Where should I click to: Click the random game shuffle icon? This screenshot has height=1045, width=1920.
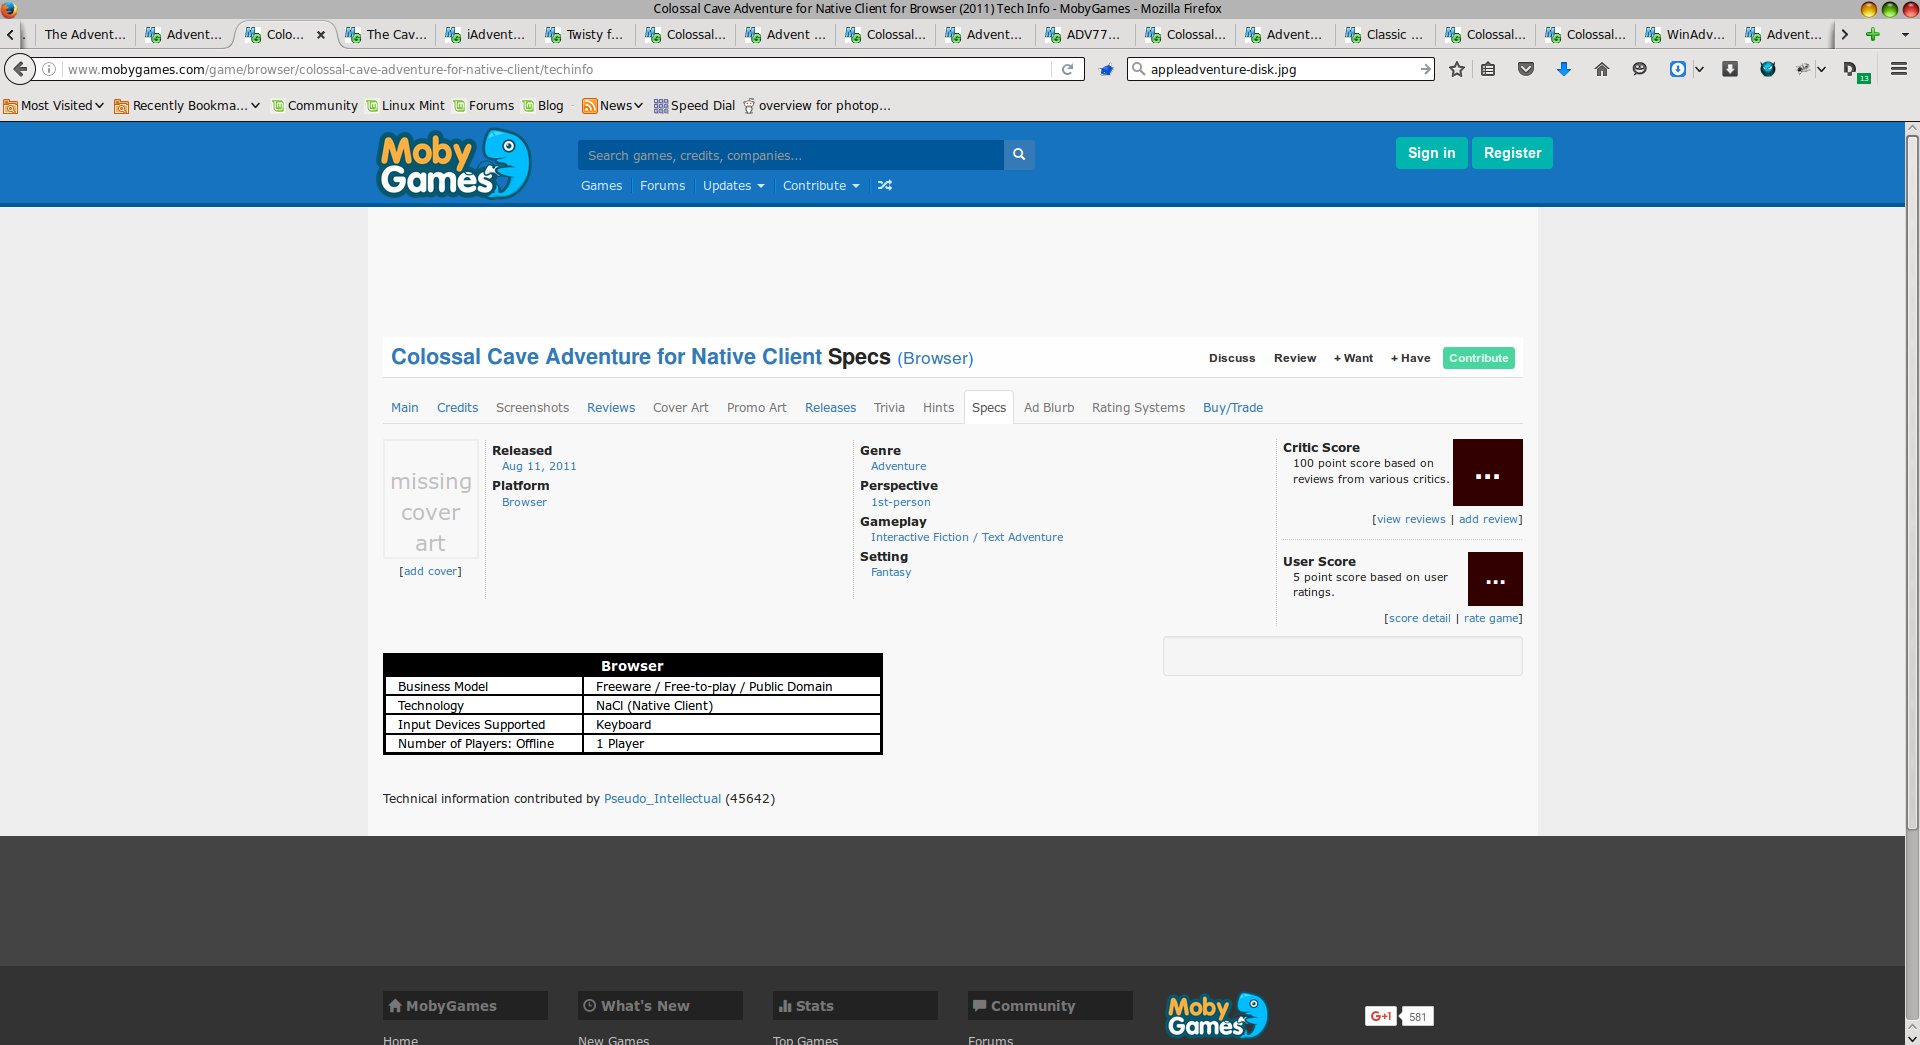[885, 185]
